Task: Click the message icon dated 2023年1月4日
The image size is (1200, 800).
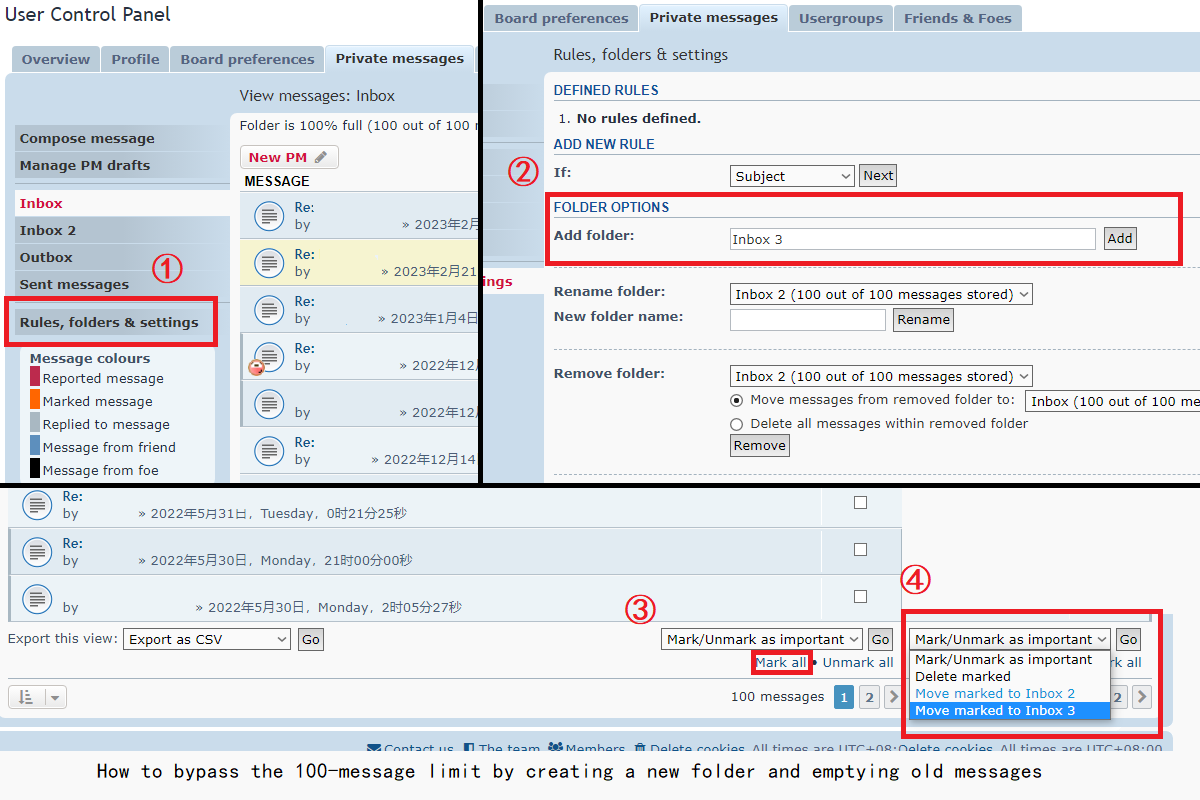Action: click(268, 310)
